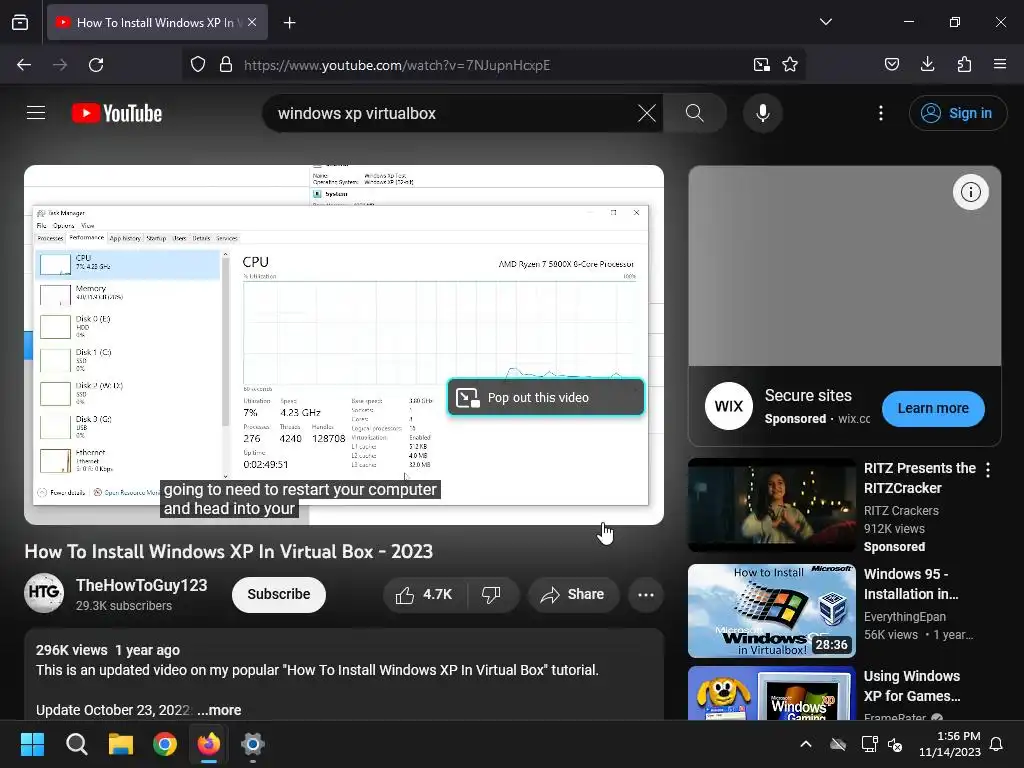Bookmark this page with the star
The height and width of the screenshot is (768, 1024).
[x=790, y=65]
